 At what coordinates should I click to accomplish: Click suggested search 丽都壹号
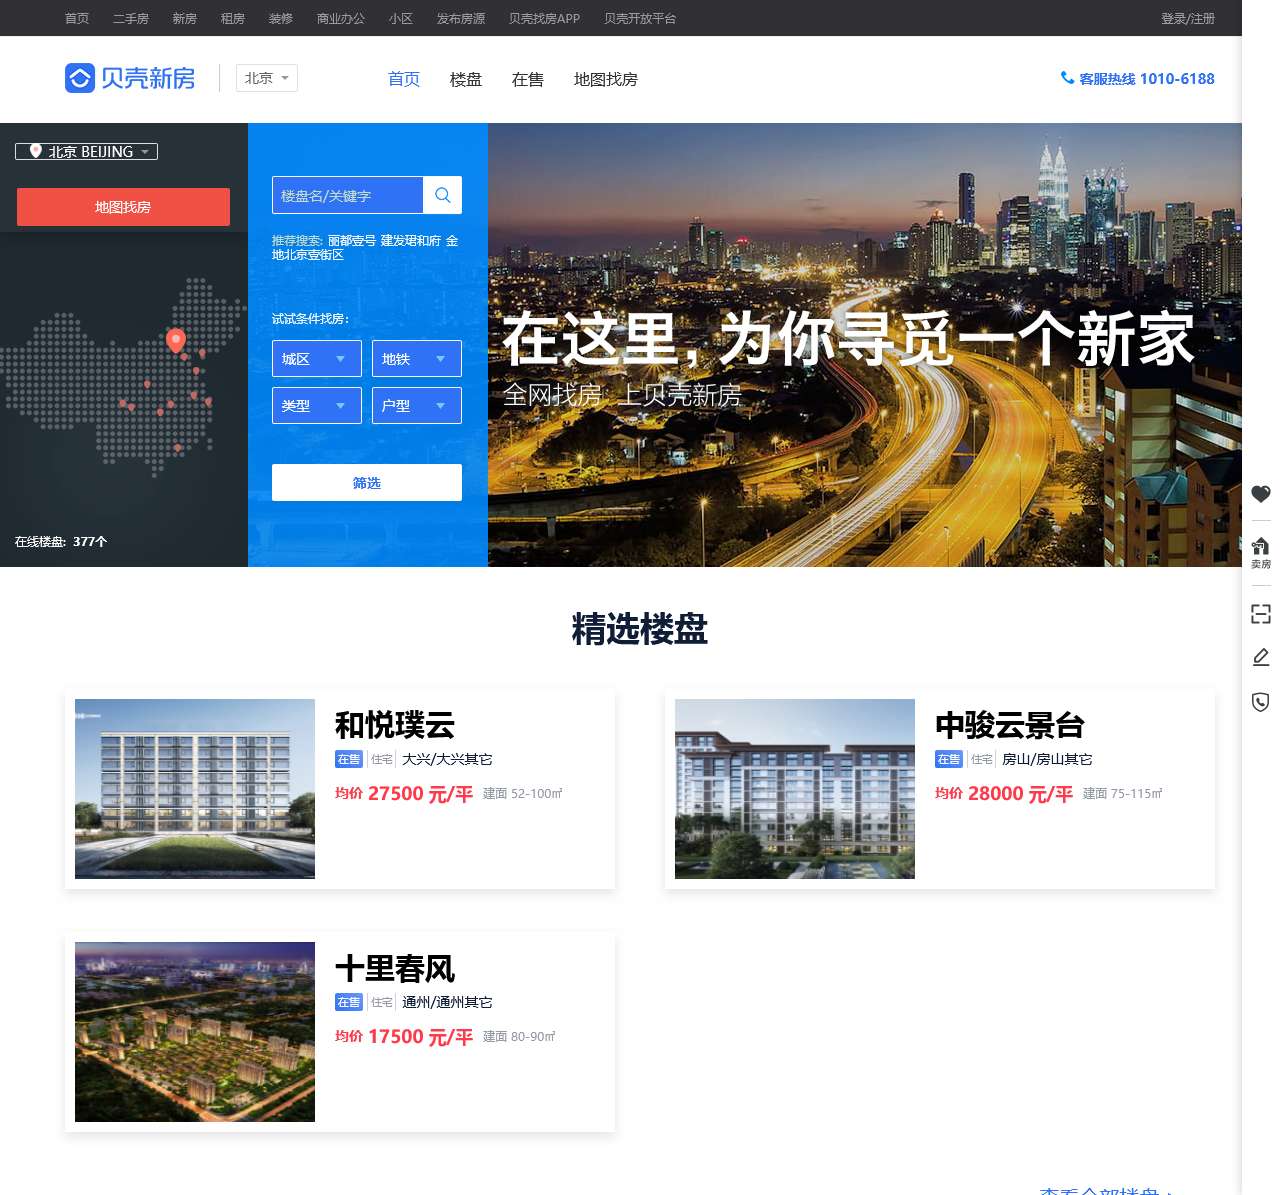(x=352, y=240)
